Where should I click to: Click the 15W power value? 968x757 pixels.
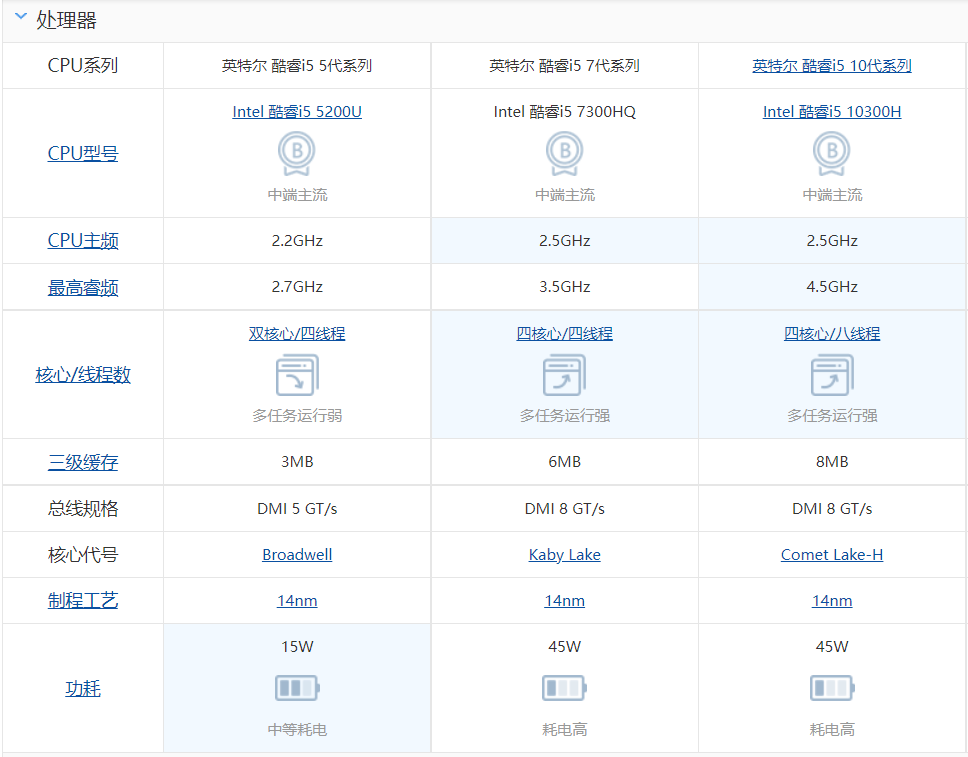point(297,646)
